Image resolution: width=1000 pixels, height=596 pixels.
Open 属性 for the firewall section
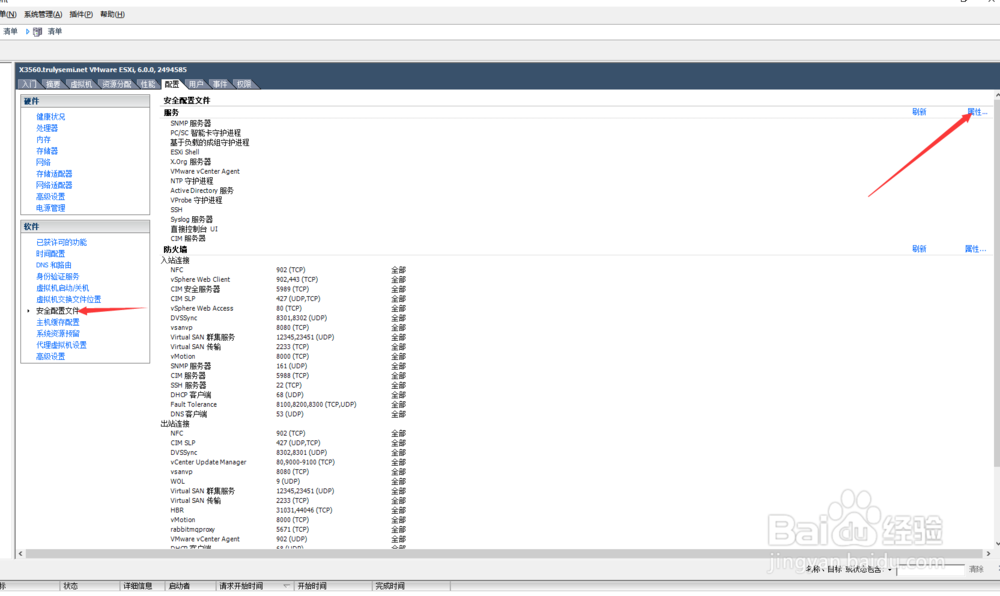(975, 249)
